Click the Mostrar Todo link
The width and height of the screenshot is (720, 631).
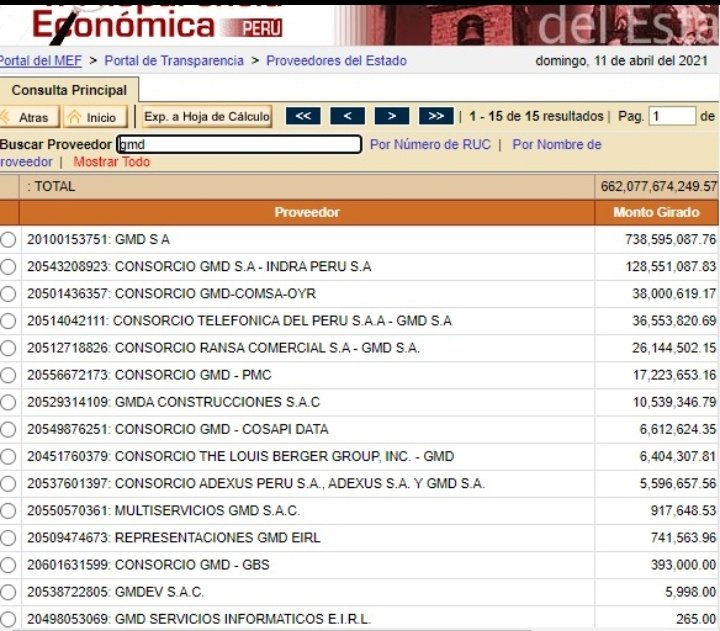(x=112, y=162)
